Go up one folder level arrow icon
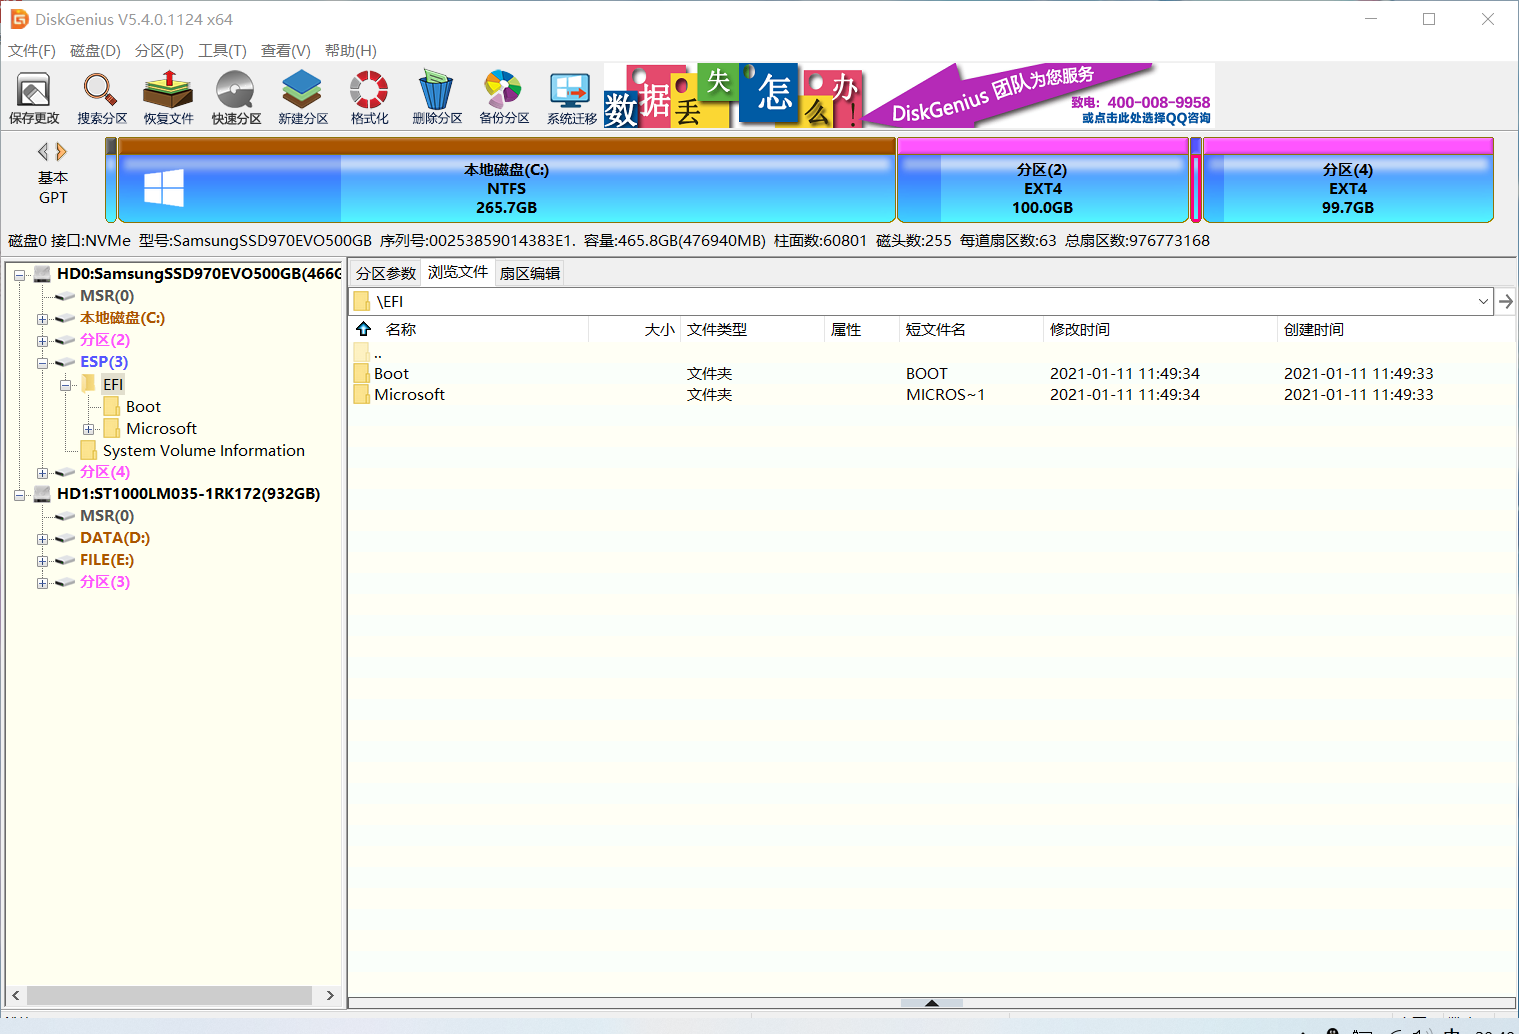The width and height of the screenshot is (1519, 1034). pos(364,329)
